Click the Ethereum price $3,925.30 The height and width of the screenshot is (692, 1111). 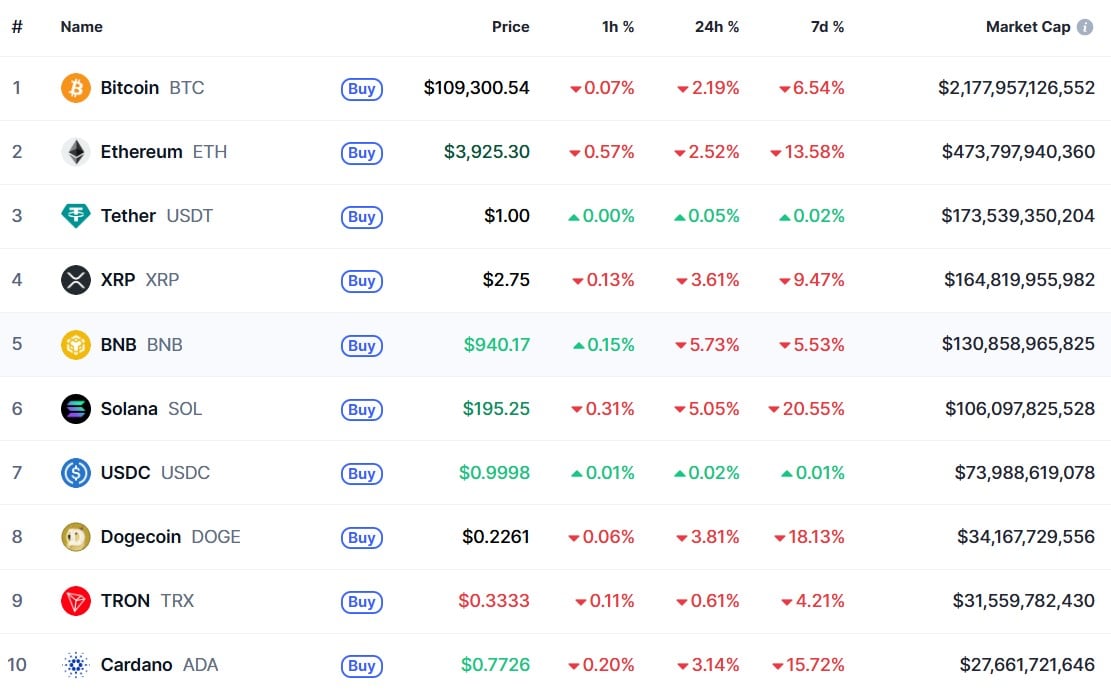click(x=487, y=152)
